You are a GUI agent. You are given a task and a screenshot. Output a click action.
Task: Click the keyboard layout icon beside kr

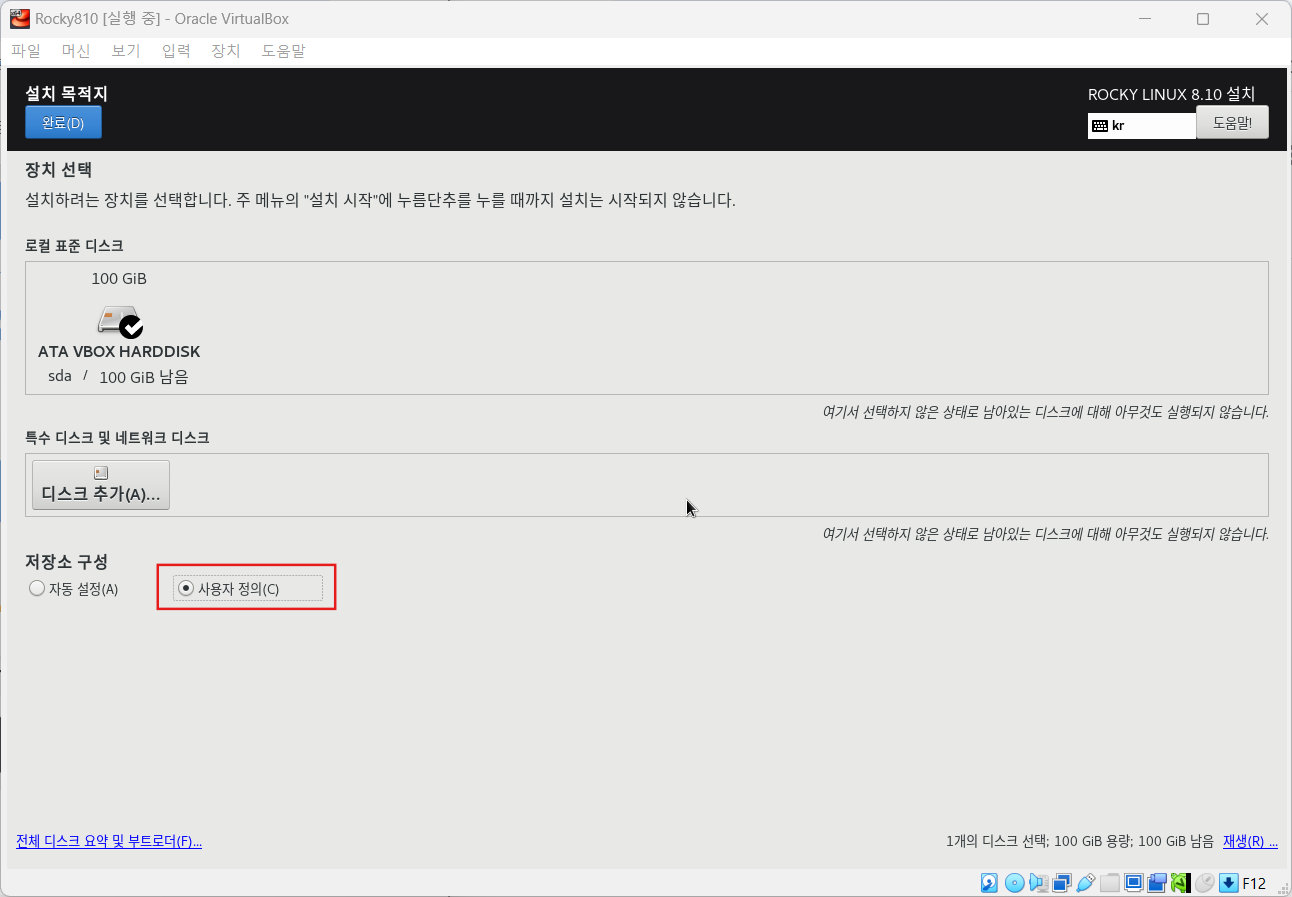coord(1100,126)
